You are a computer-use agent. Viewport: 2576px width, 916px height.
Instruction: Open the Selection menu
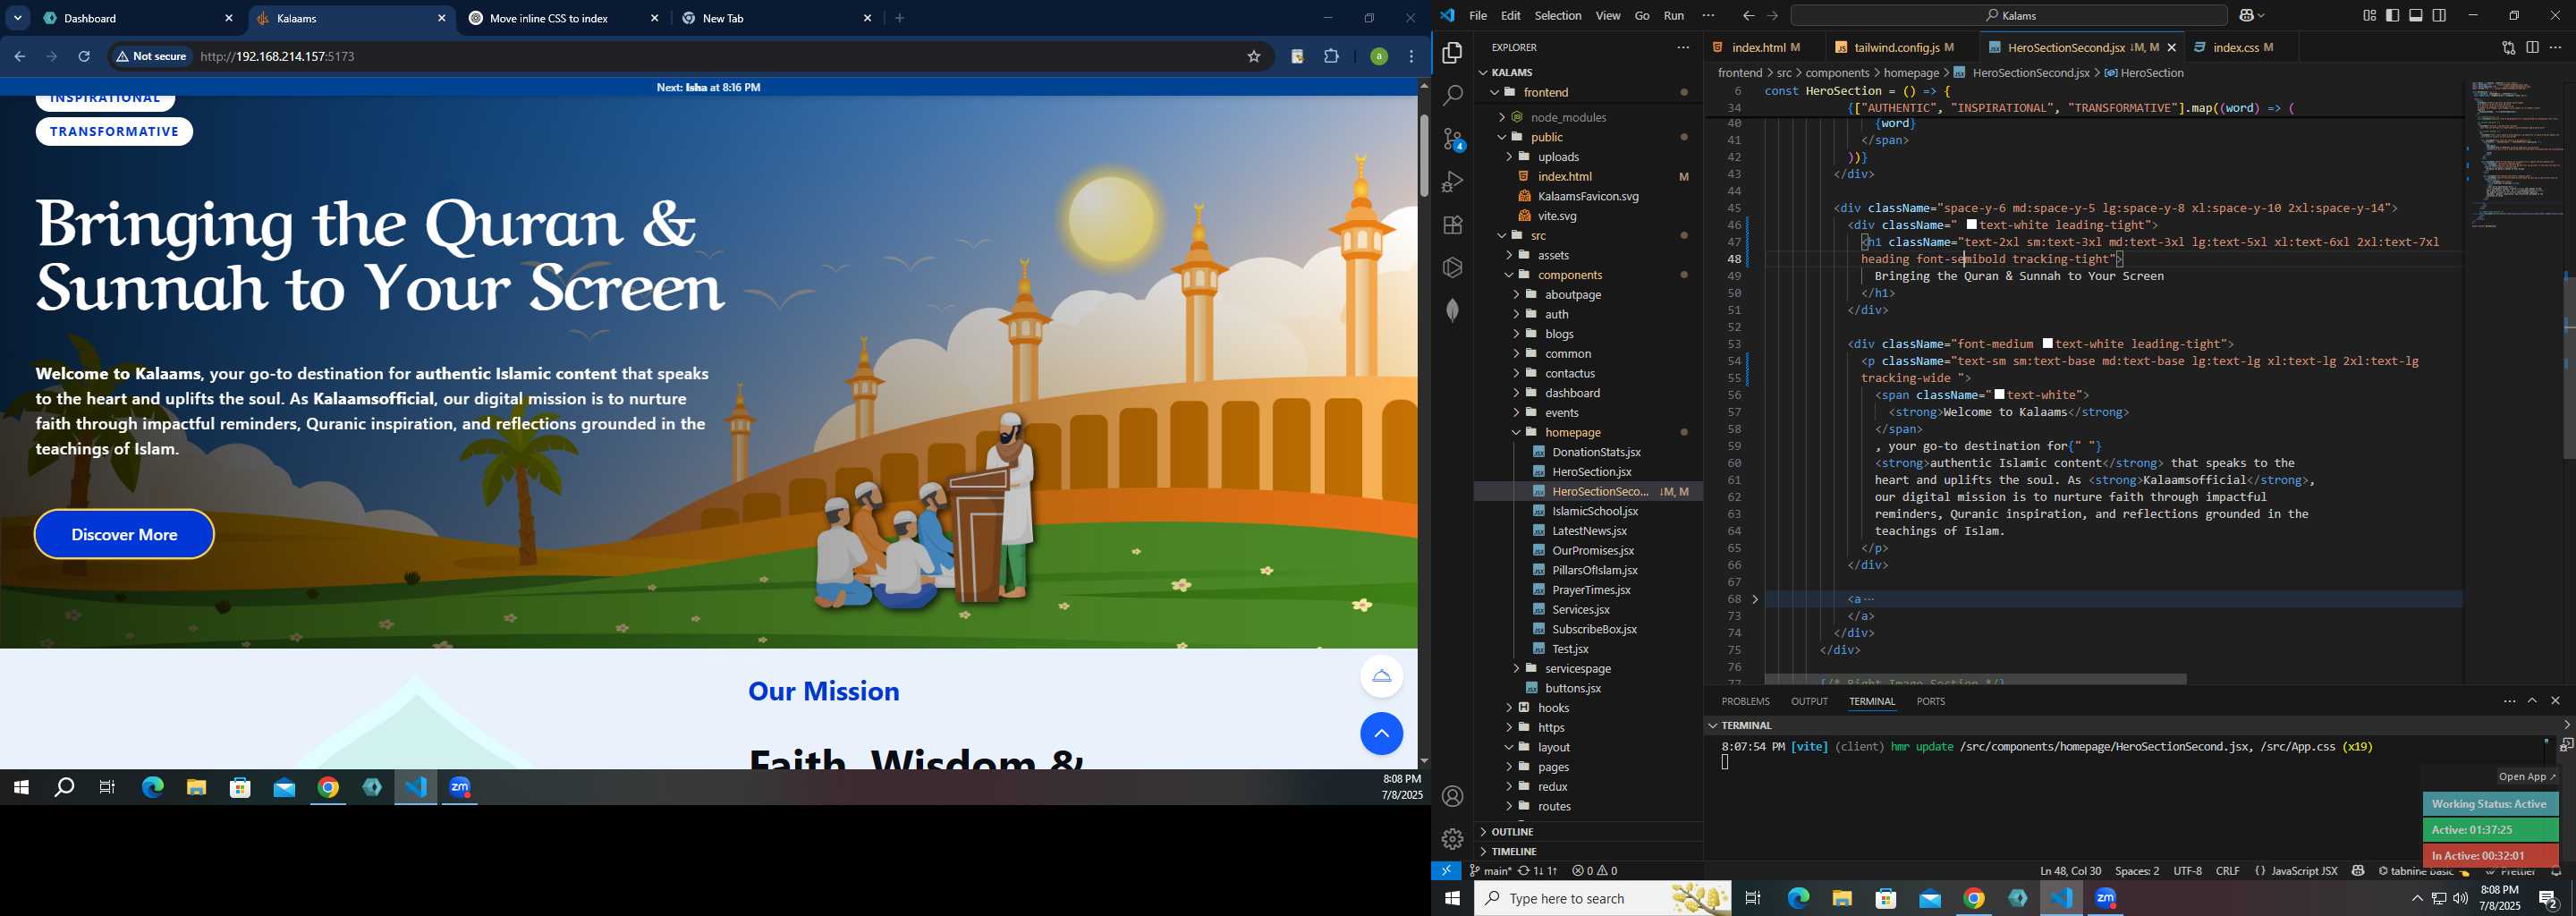coord(1557,16)
